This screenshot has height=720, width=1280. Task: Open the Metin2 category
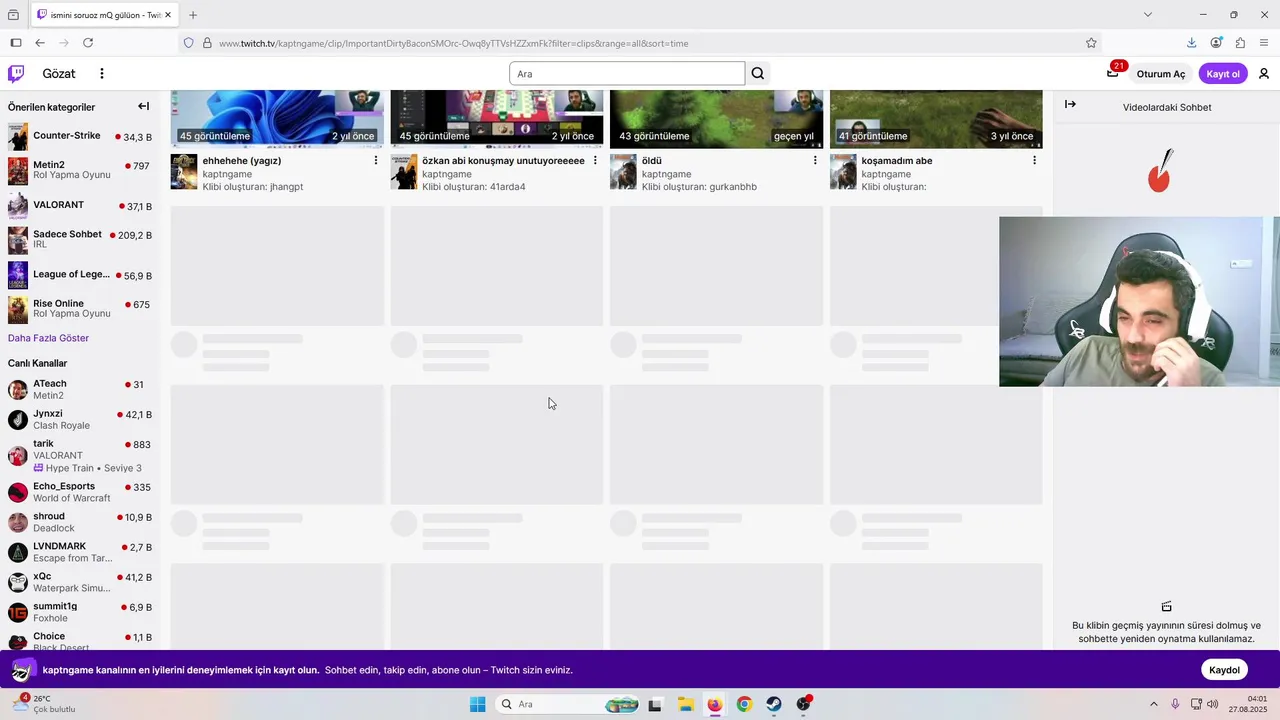pos(80,171)
